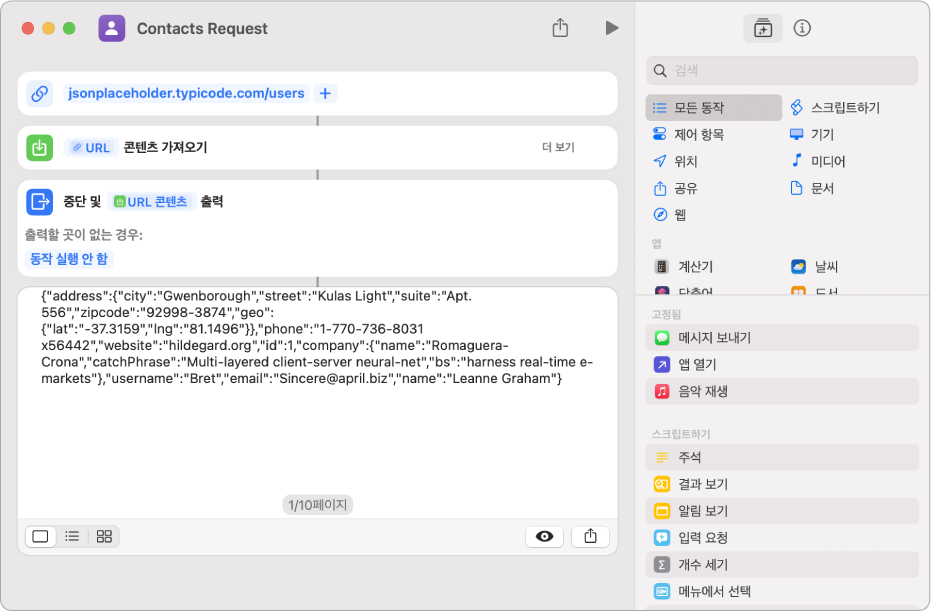Select the 제어 항목 category

click(x=688, y=134)
